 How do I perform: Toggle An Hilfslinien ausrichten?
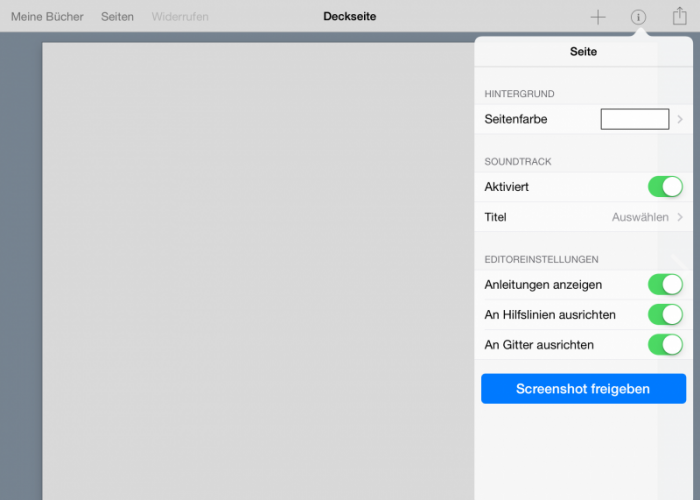tap(665, 315)
